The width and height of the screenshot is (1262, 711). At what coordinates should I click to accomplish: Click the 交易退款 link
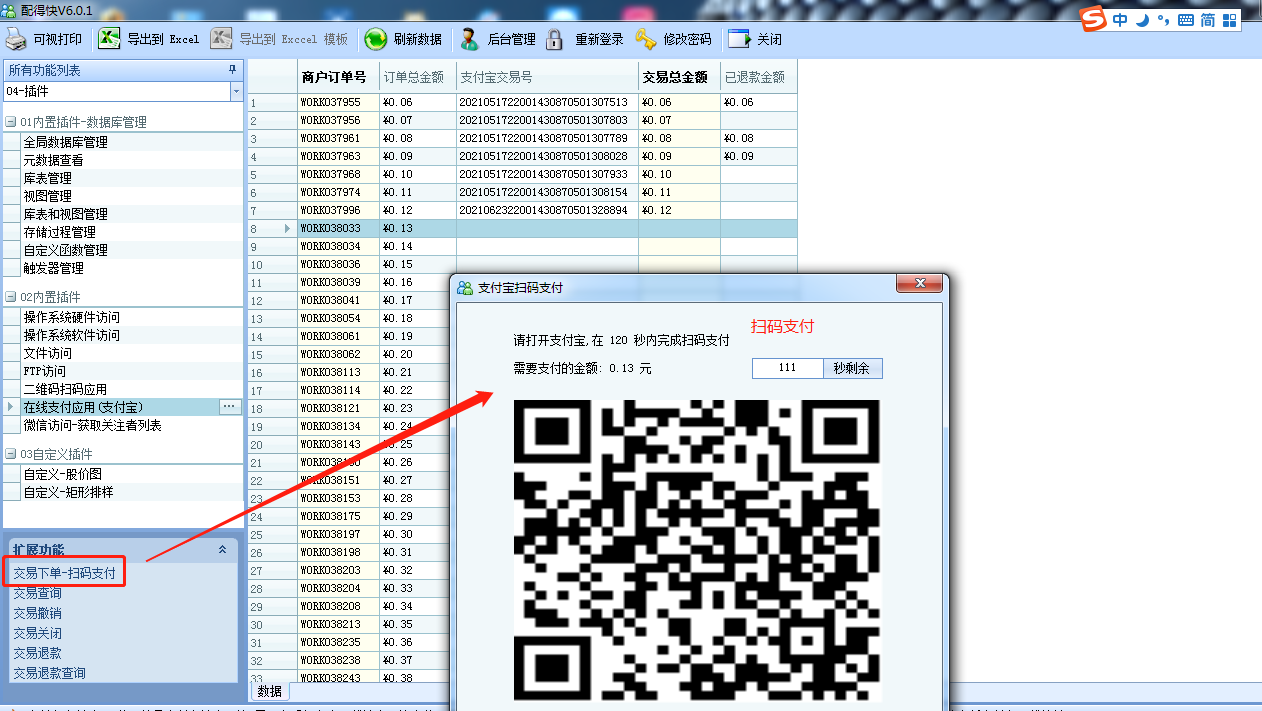pyautogui.click(x=37, y=653)
